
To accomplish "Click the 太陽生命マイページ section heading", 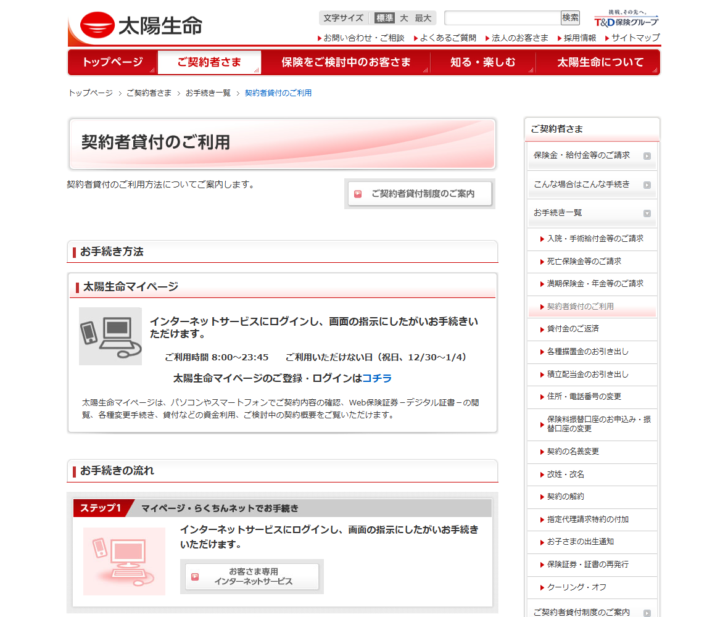I will click(130, 287).
